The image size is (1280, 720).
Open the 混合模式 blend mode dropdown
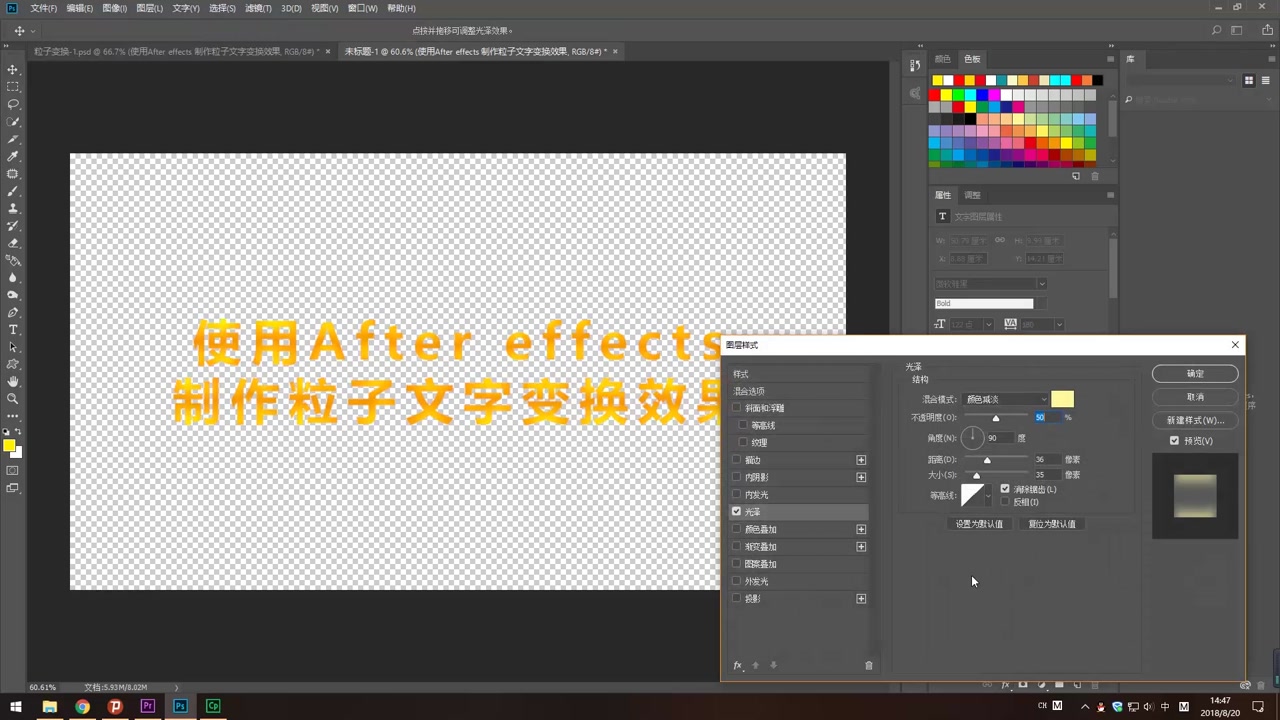pos(1005,399)
